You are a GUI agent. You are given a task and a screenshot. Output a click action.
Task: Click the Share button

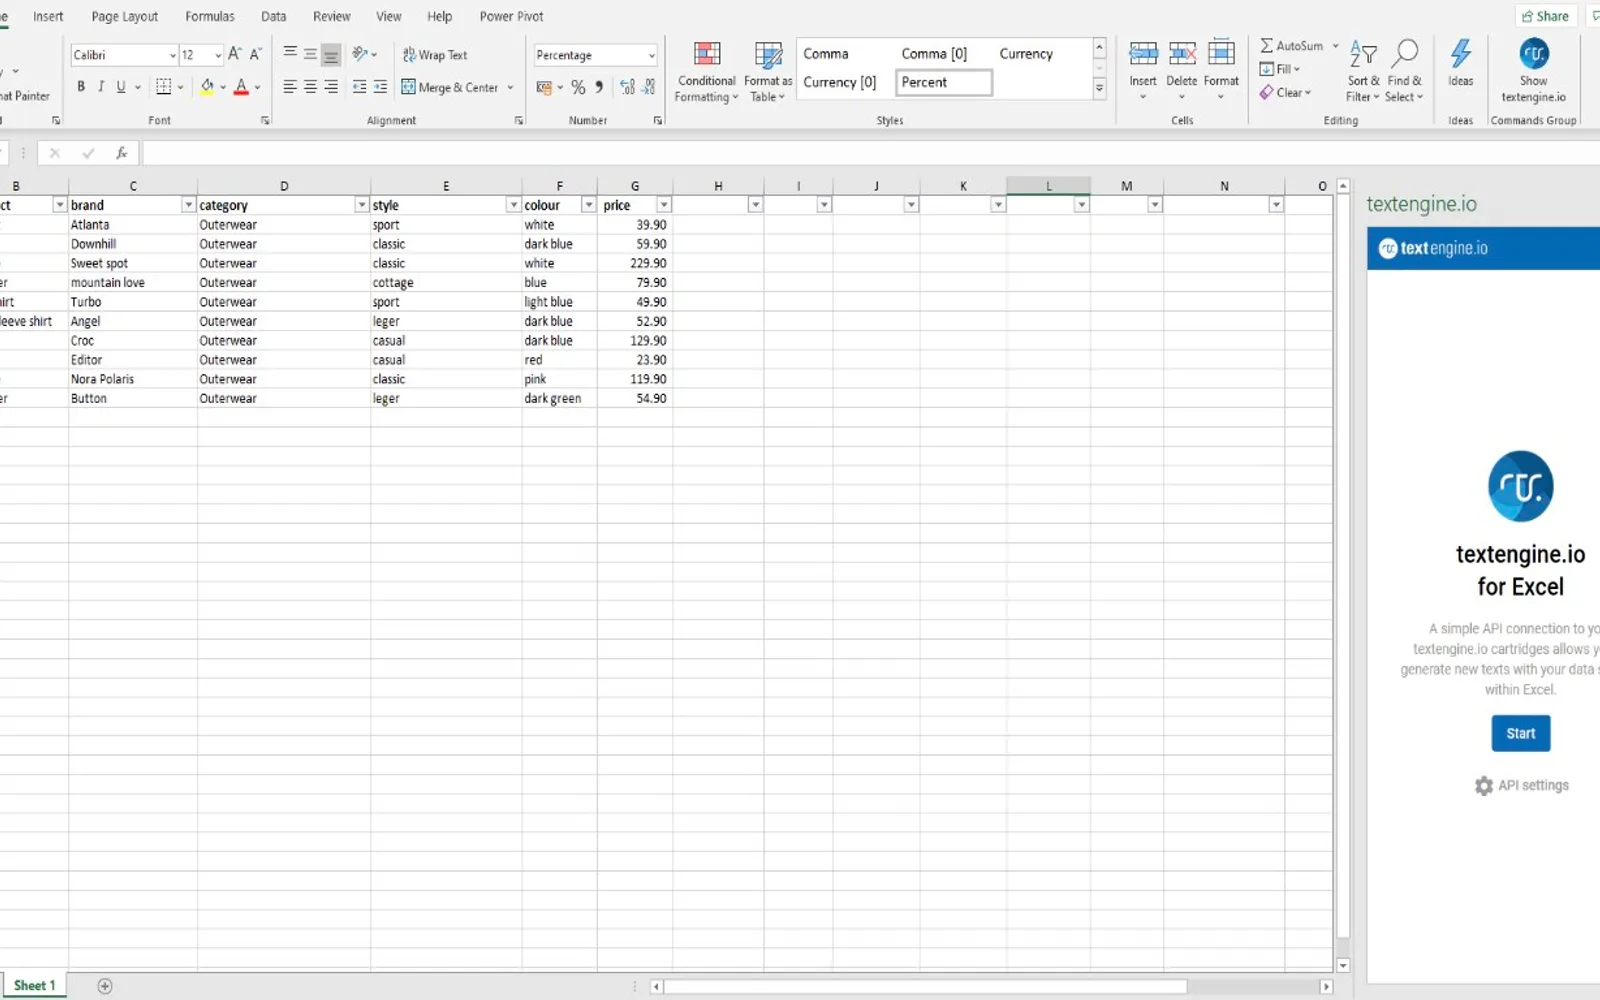click(x=1545, y=16)
